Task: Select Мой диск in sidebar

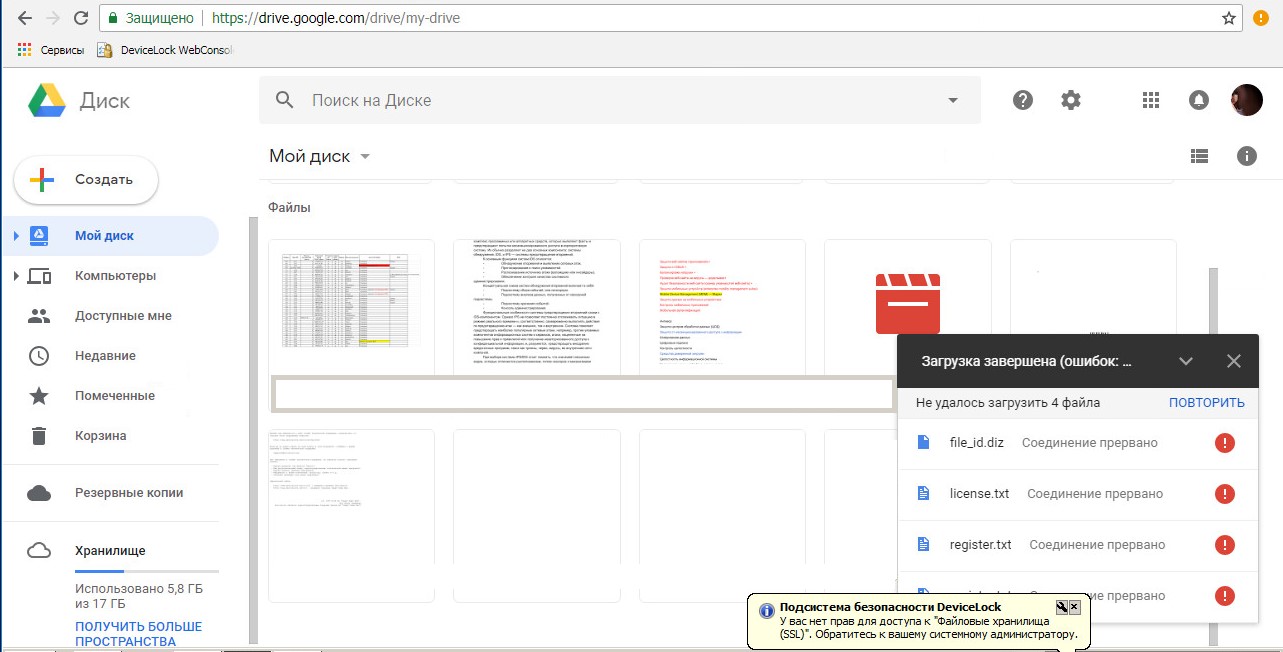Action: [112, 236]
